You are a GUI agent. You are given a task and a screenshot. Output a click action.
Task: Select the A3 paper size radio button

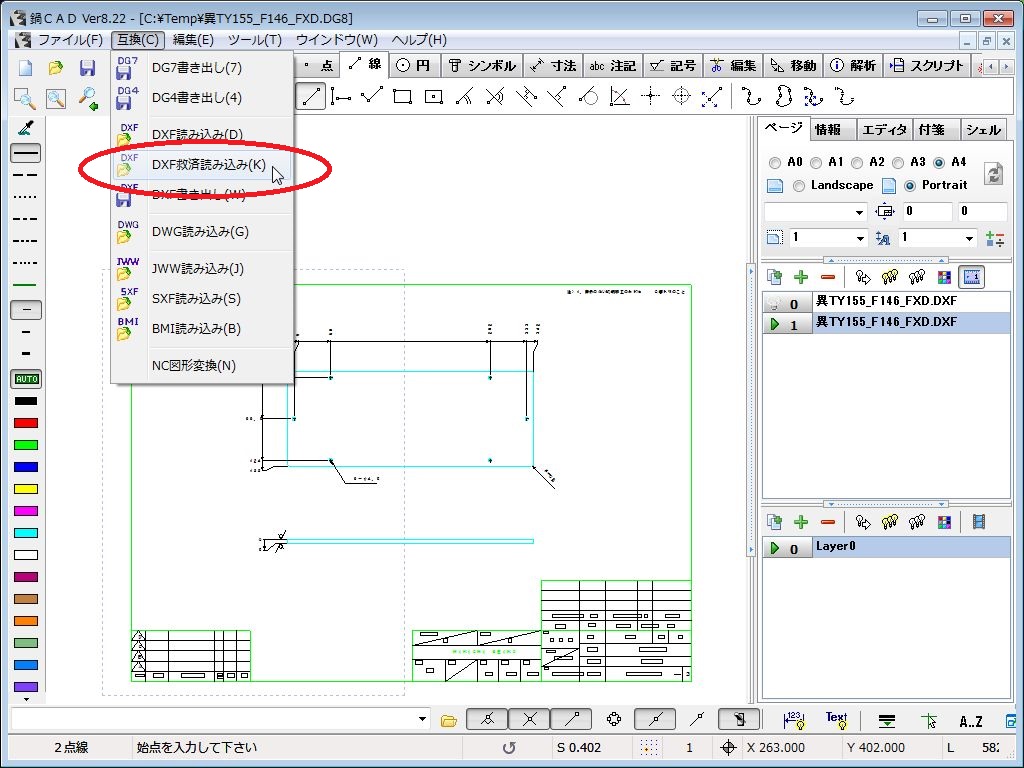coord(898,163)
